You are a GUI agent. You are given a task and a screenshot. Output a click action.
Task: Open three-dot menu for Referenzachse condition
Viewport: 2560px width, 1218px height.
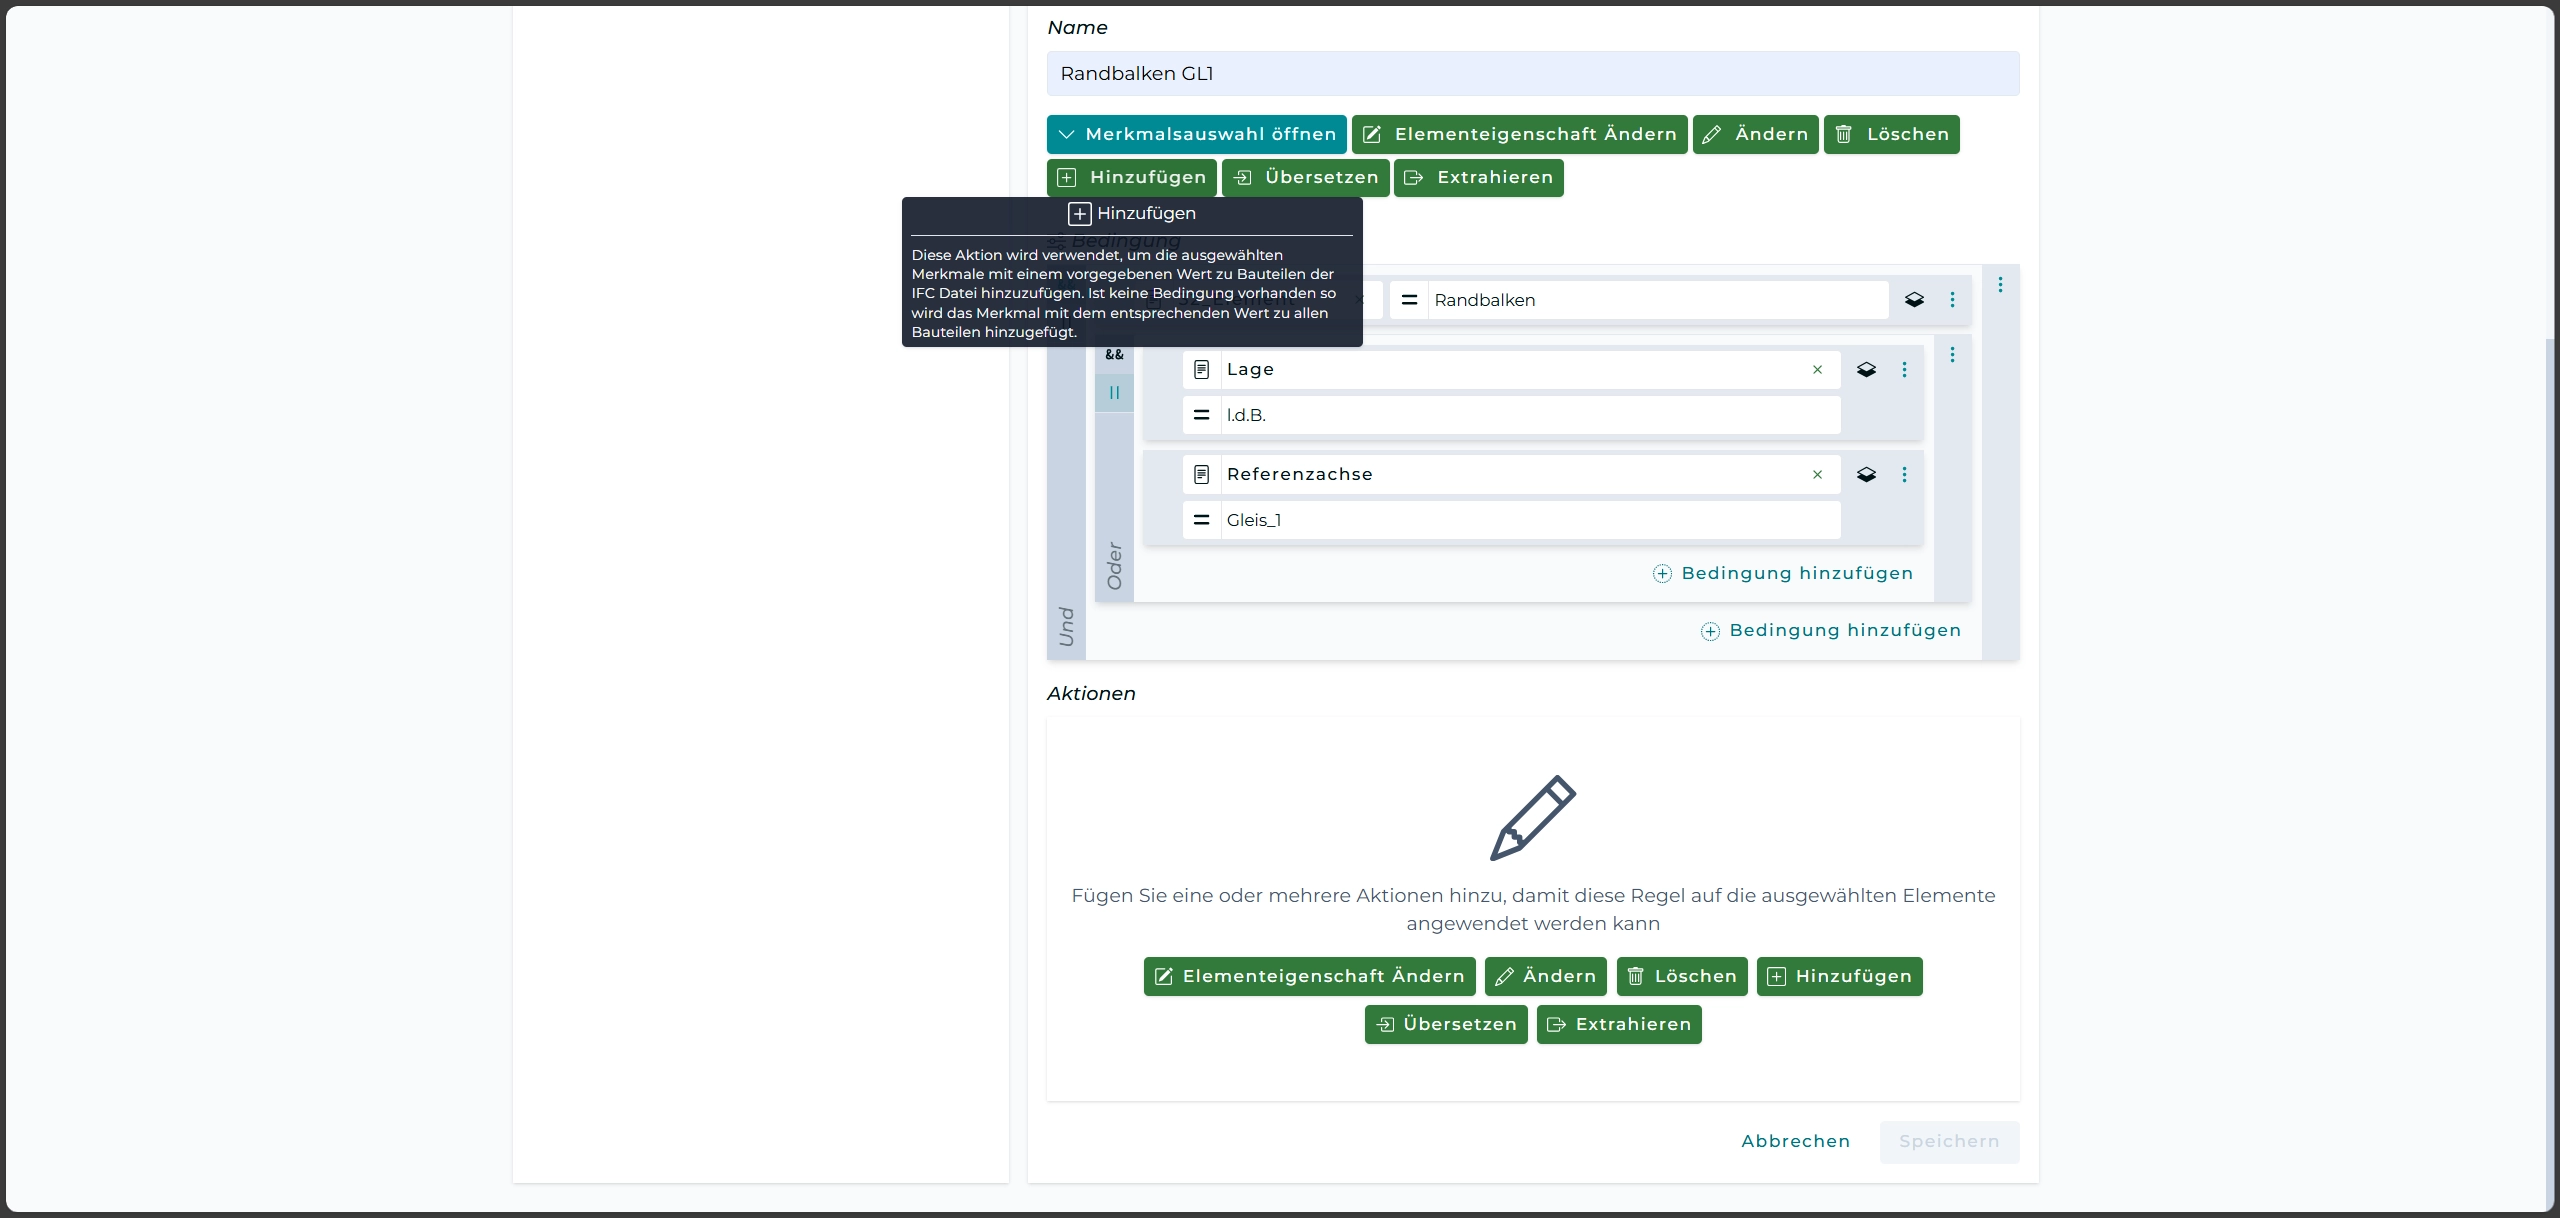(x=1904, y=475)
